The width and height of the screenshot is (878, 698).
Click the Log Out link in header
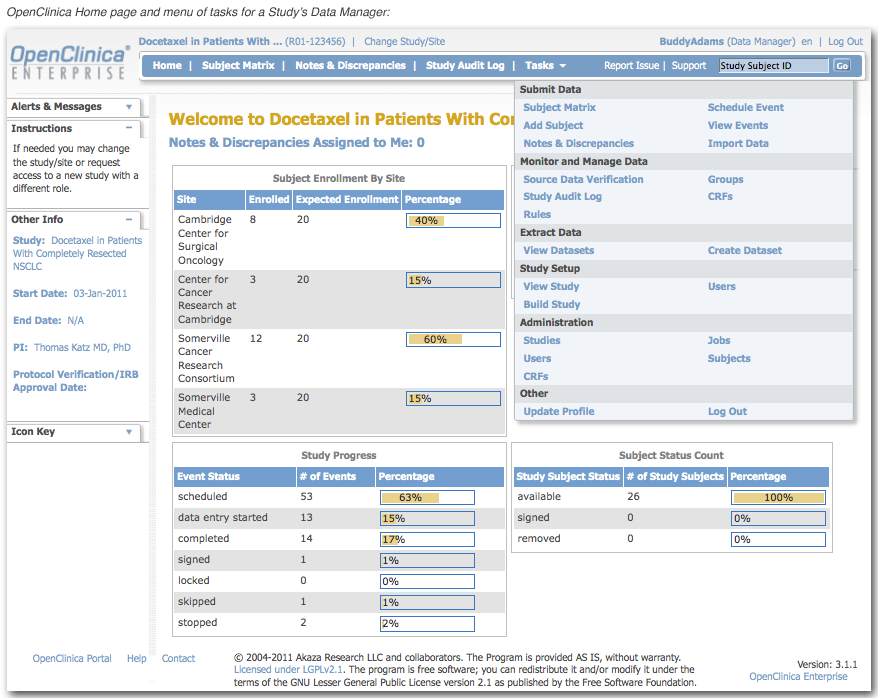tap(845, 42)
